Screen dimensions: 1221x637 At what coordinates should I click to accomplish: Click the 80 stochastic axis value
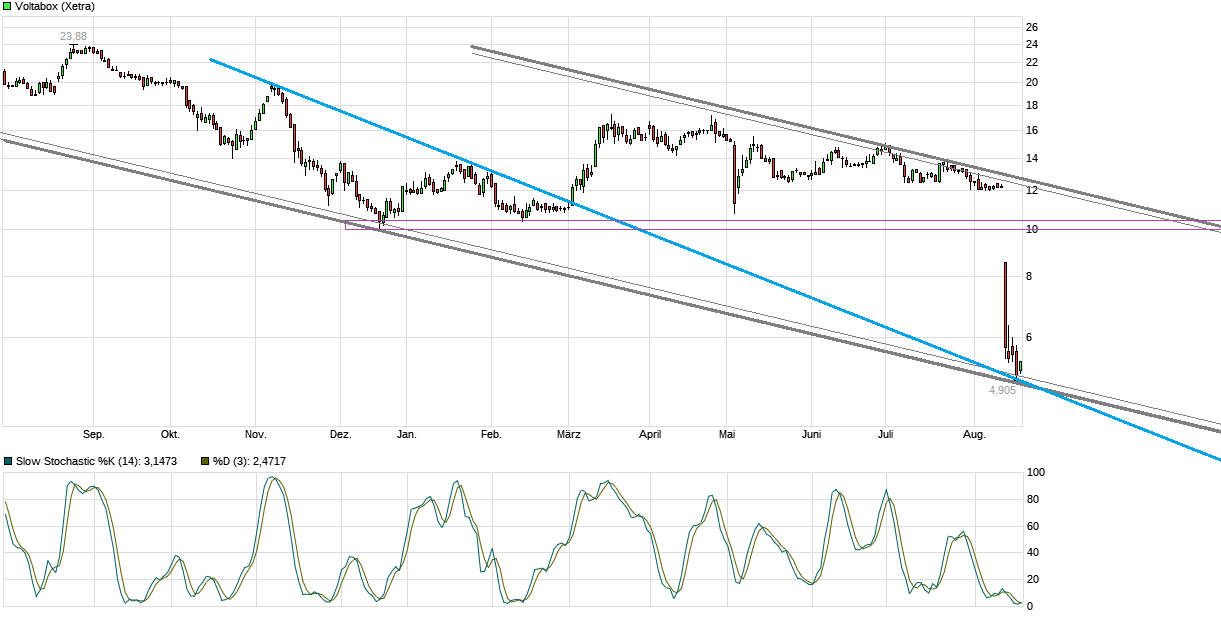coord(1033,499)
